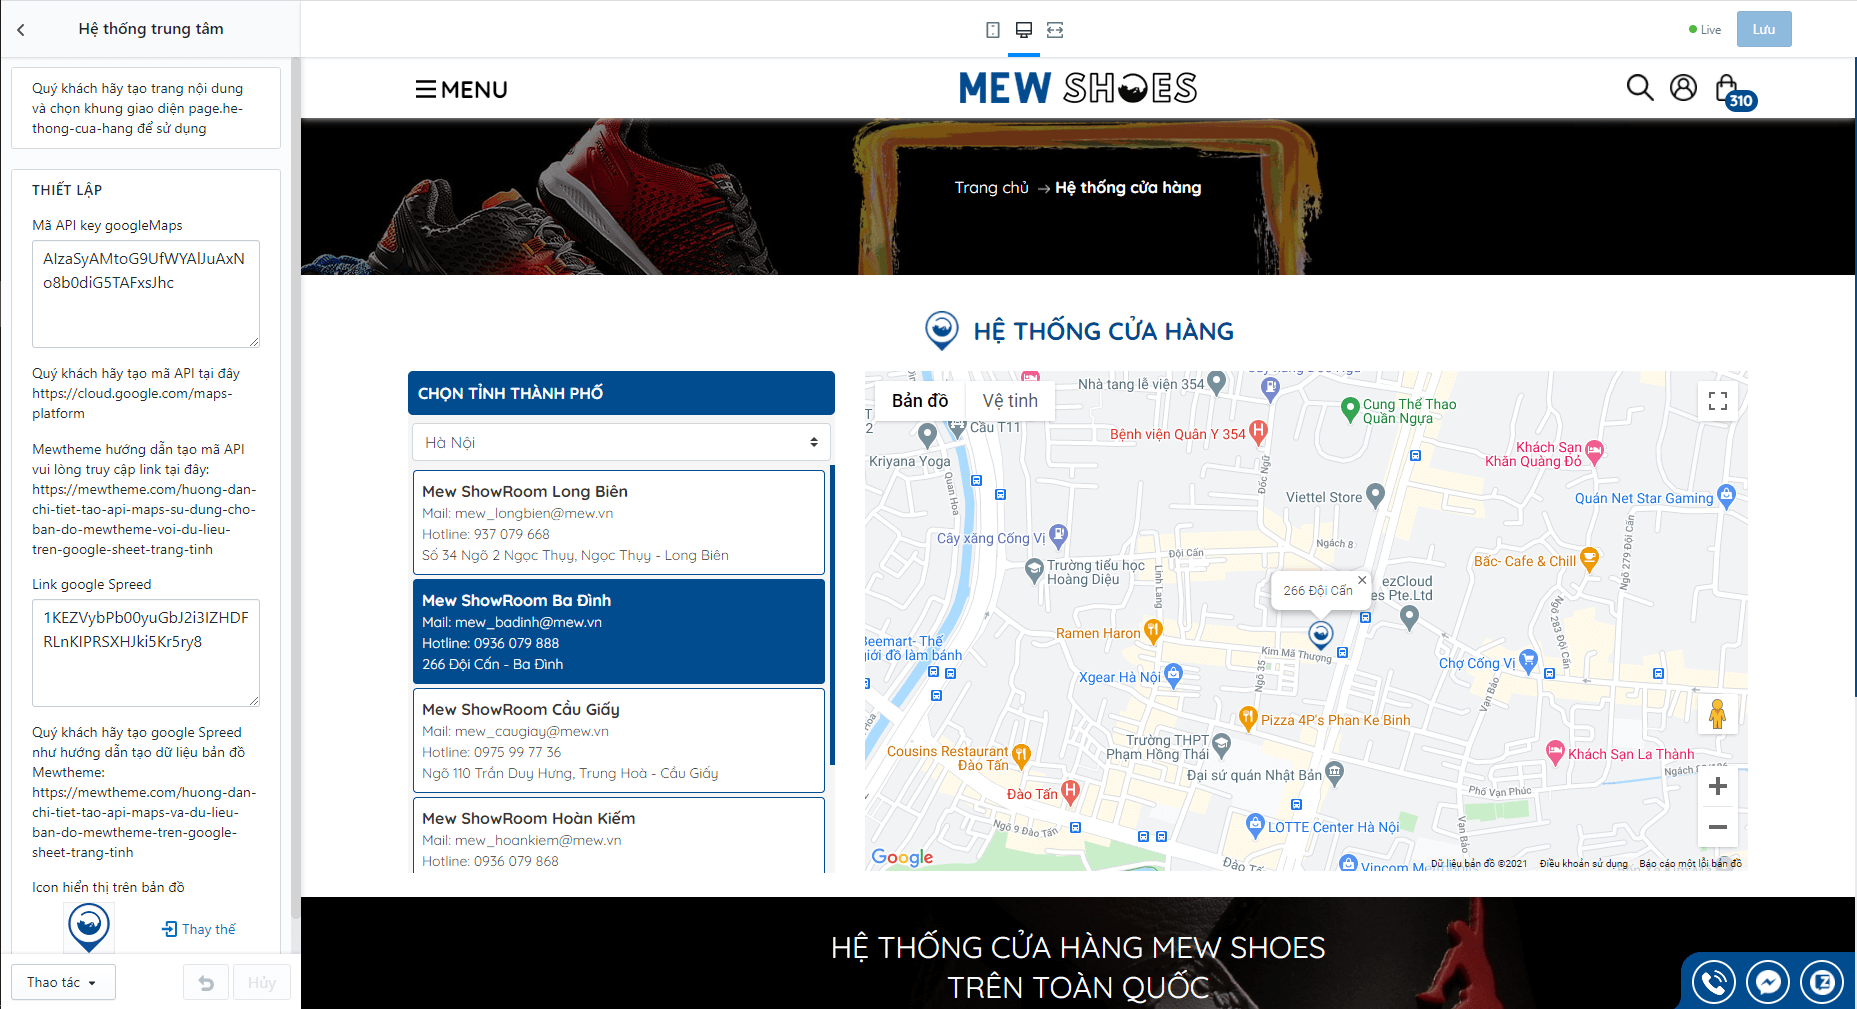This screenshot has height=1009, width=1857.
Task: Follow the Trang chủ breadcrumb link
Action: click(x=991, y=188)
